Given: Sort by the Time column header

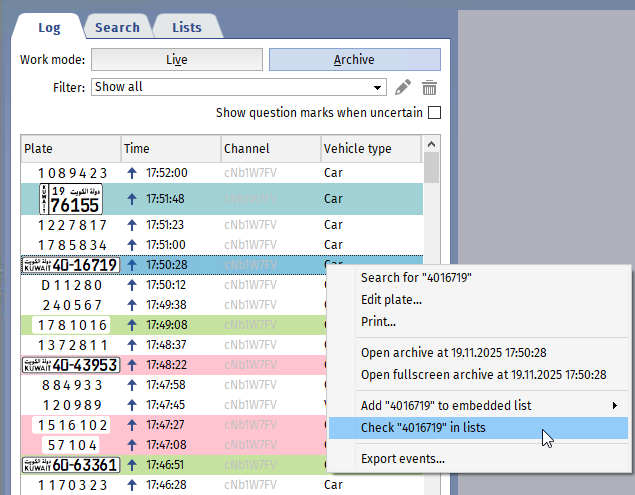Looking at the screenshot, I should tap(170, 149).
